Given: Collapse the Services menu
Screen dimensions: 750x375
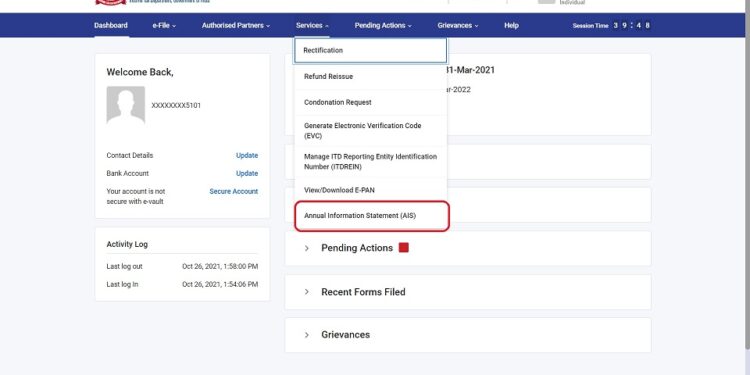Looking at the screenshot, I should [x=312, y=25].
